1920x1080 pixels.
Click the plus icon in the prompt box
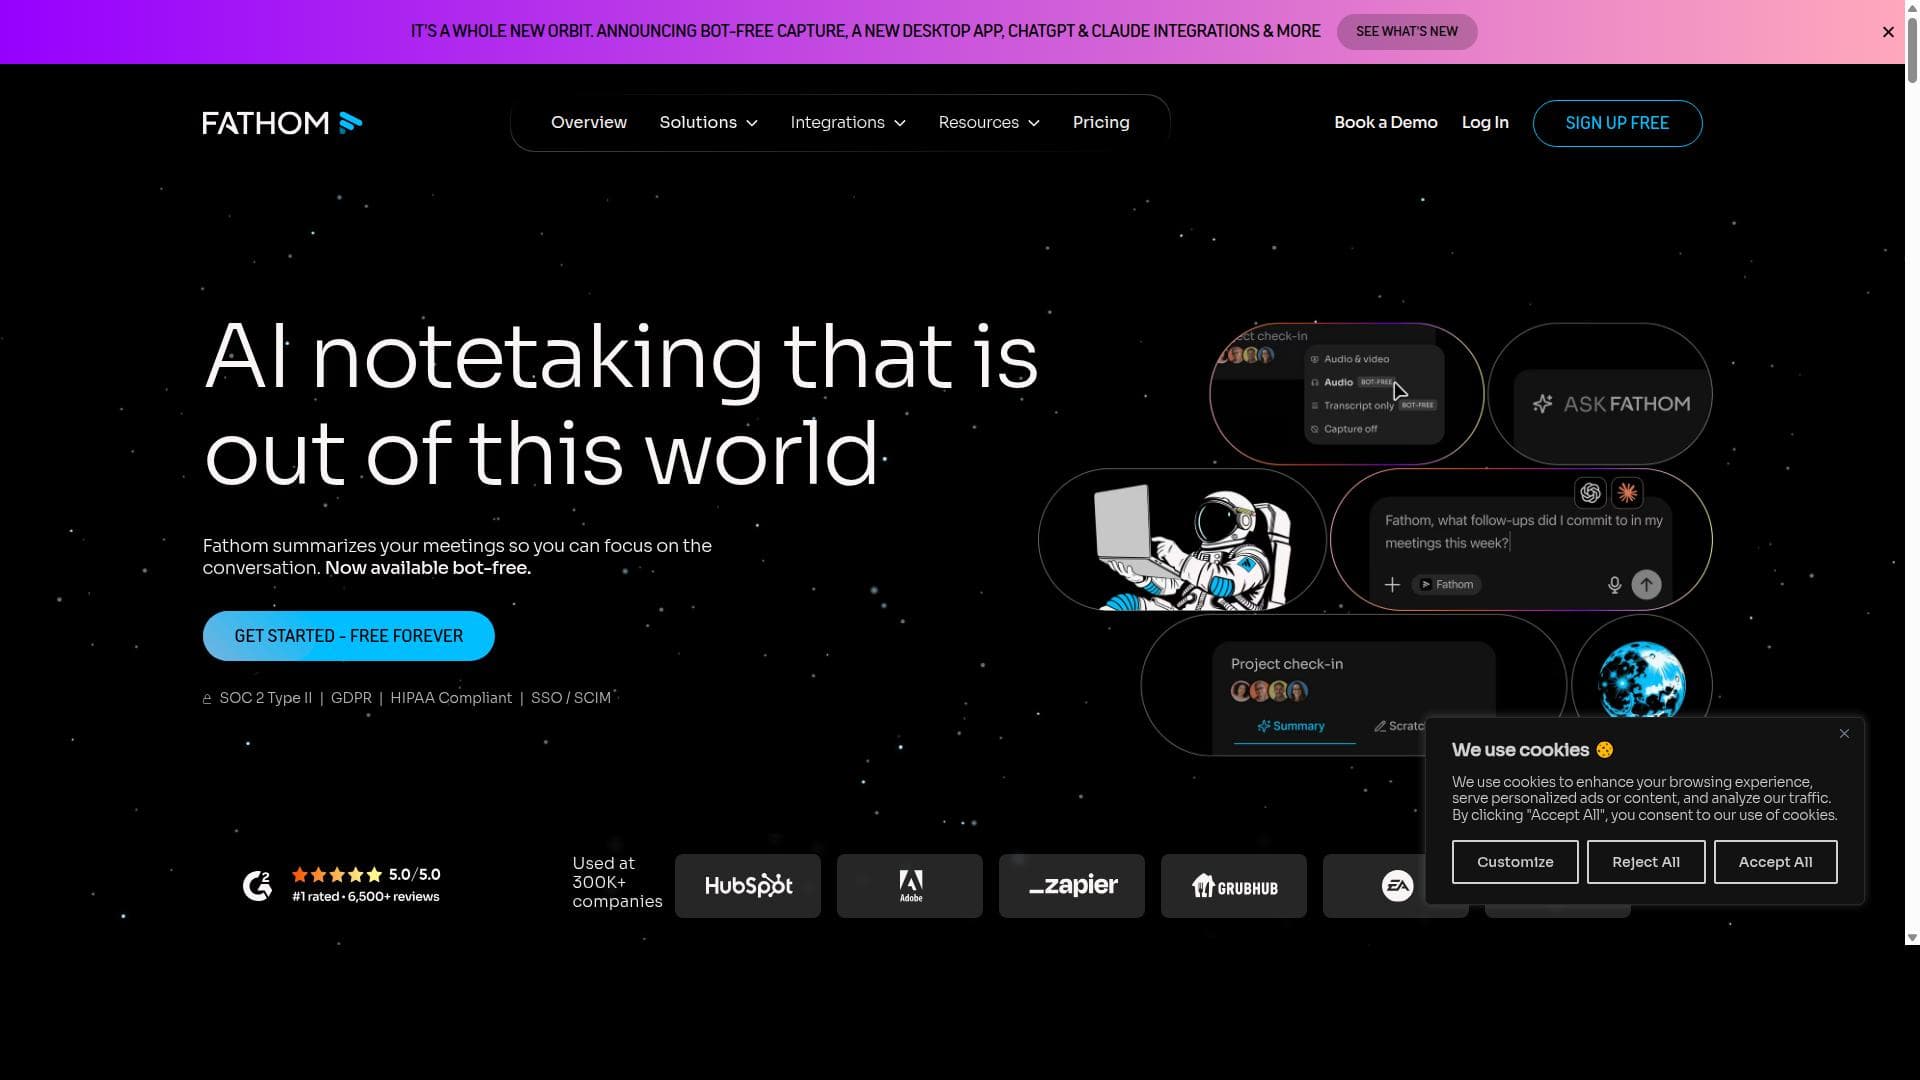click(1392, 585)
